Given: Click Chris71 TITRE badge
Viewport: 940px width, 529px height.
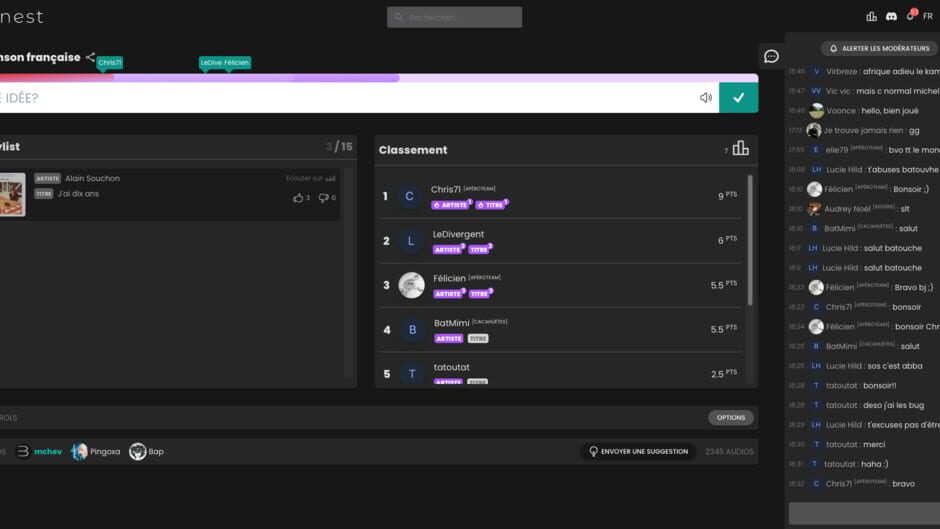Looking at the screenshot, I should [x=492, y=205].
